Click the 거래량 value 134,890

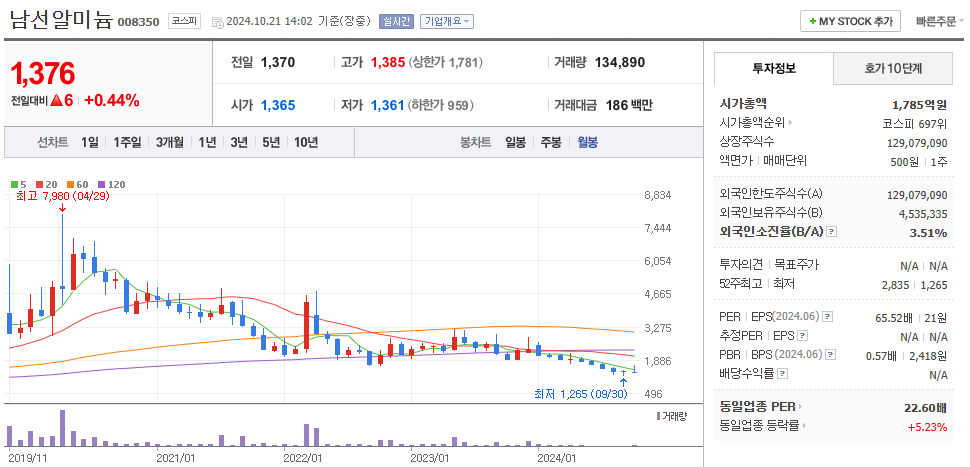pyautogui.click(x=620, y=62)
